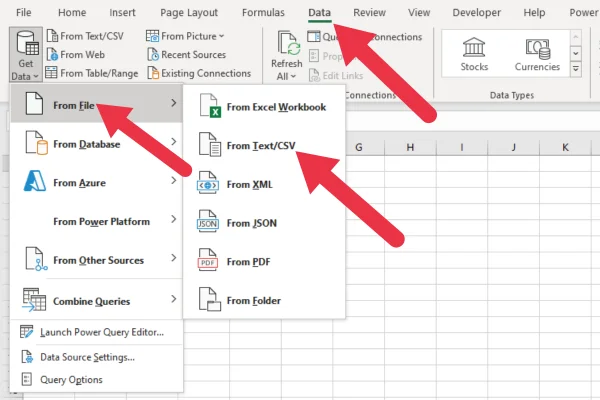The width and height of the screenshot is (600, 400).
Task: Click the Refresh All icon
Action: [289, 43]
